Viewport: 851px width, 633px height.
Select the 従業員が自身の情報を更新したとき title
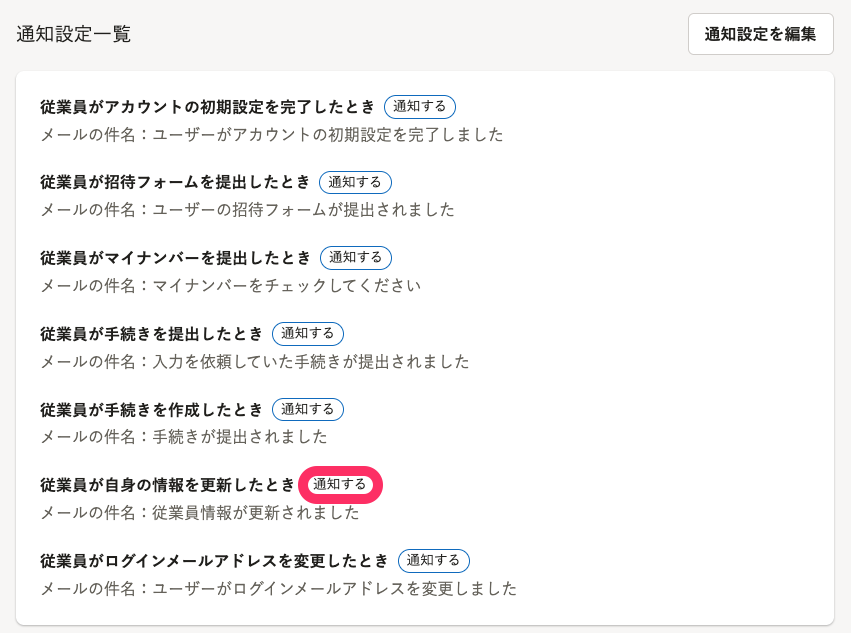[168, 485]
